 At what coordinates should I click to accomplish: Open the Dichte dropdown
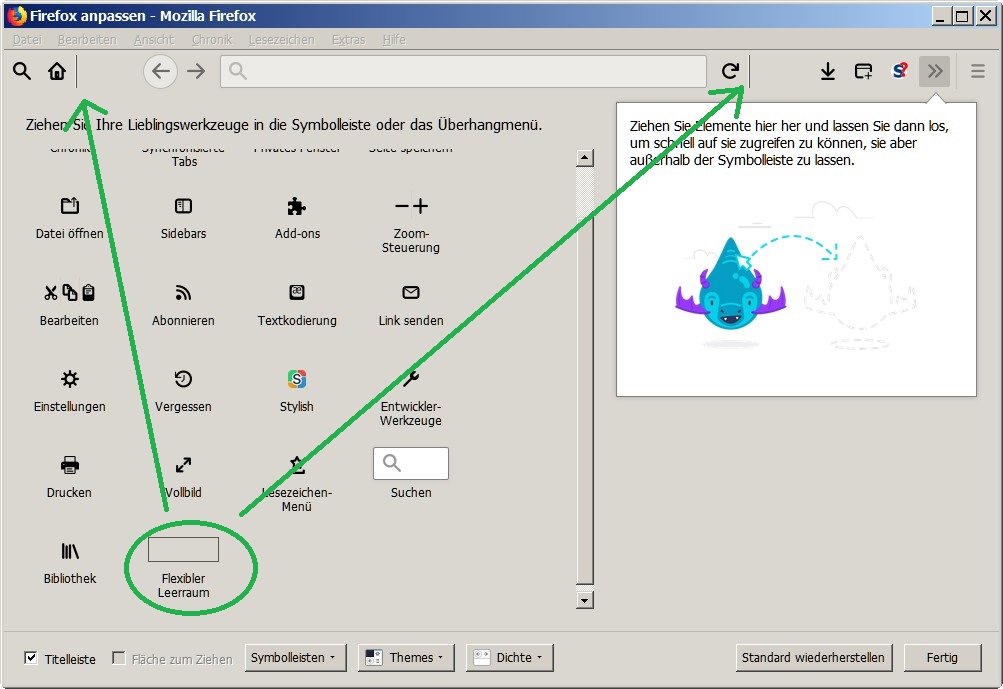pos(510,658)
